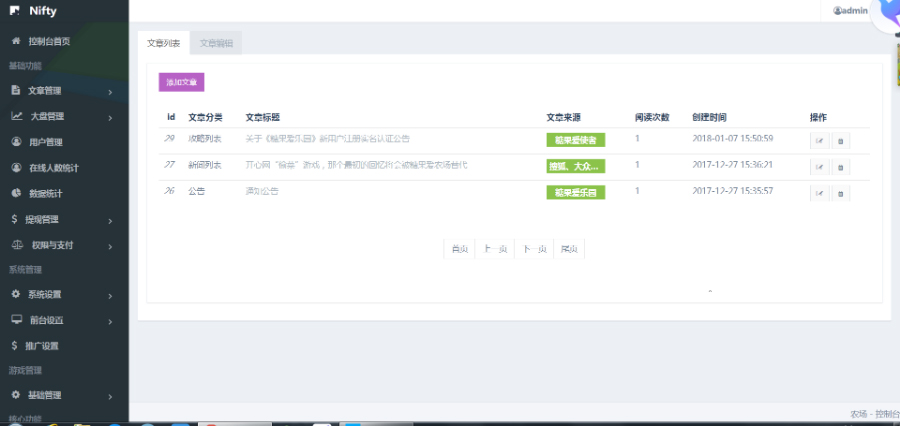Click the 文章标题 column header
Viewport: 900px width, 426px height.
coord(262,117)
